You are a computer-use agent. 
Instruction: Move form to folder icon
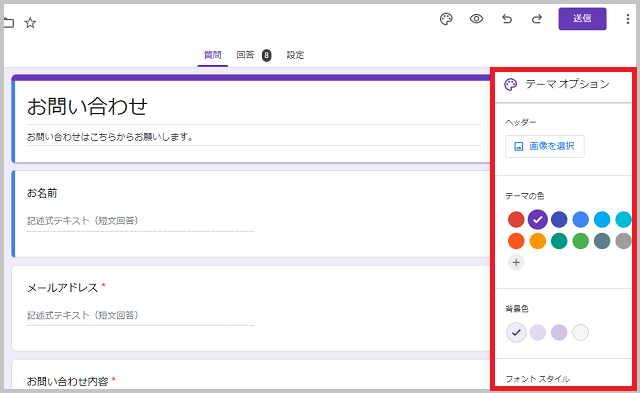(x=9, y=23)
